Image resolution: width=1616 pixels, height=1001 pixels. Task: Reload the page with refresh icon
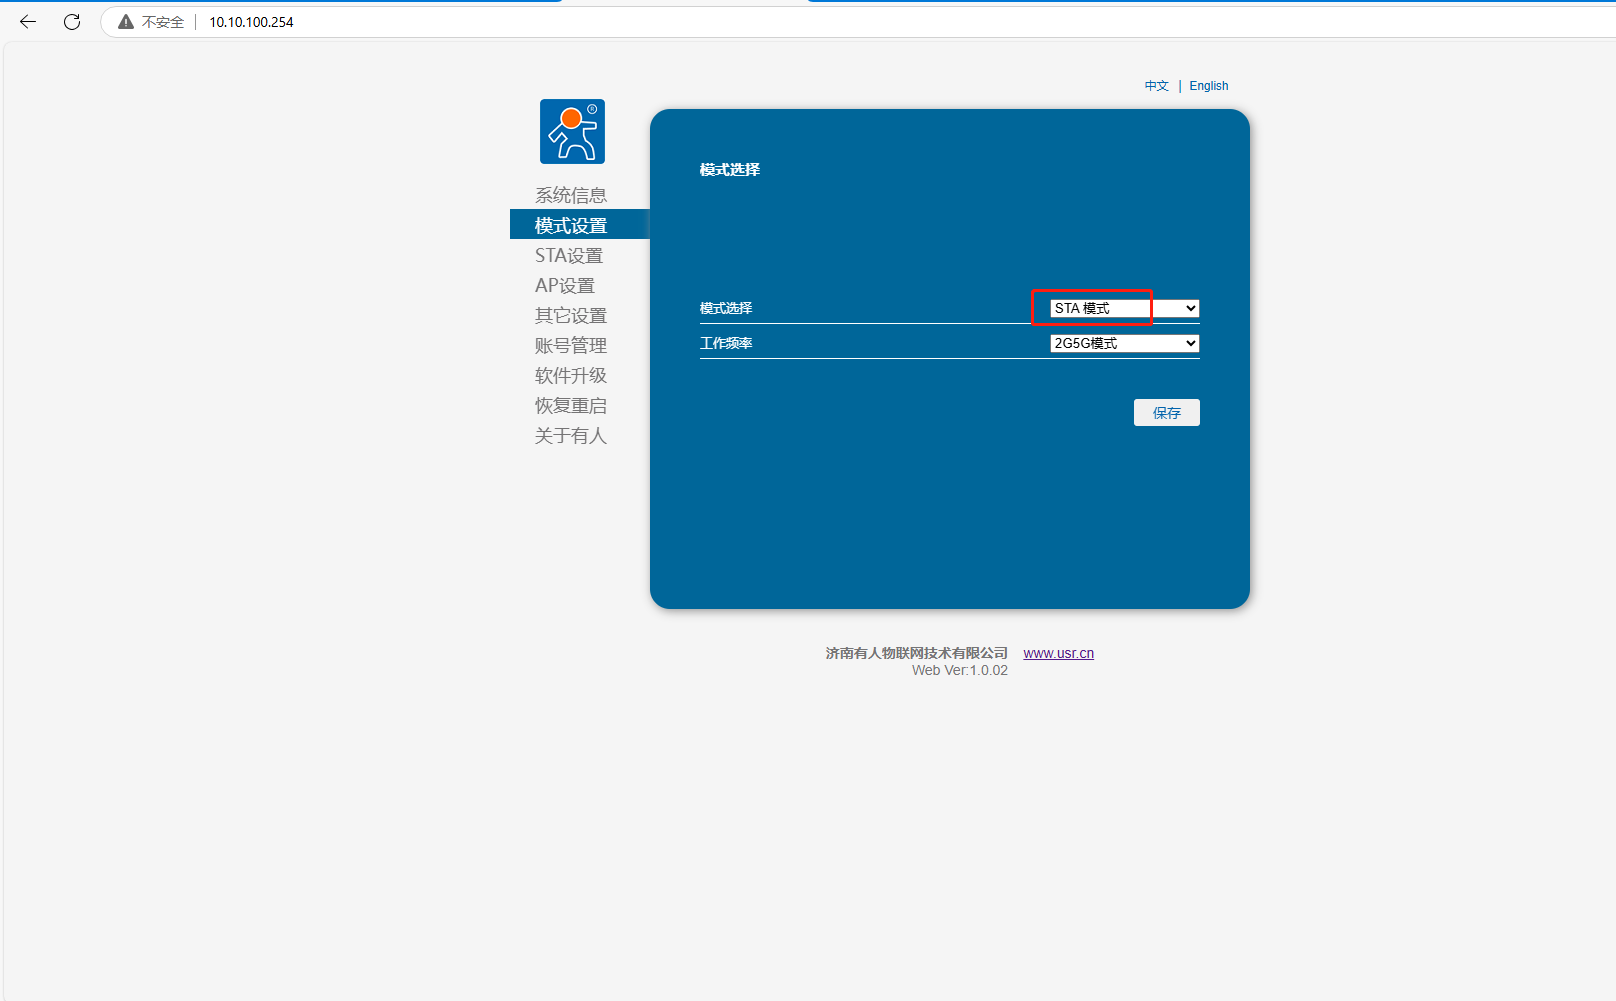(72, 22)
